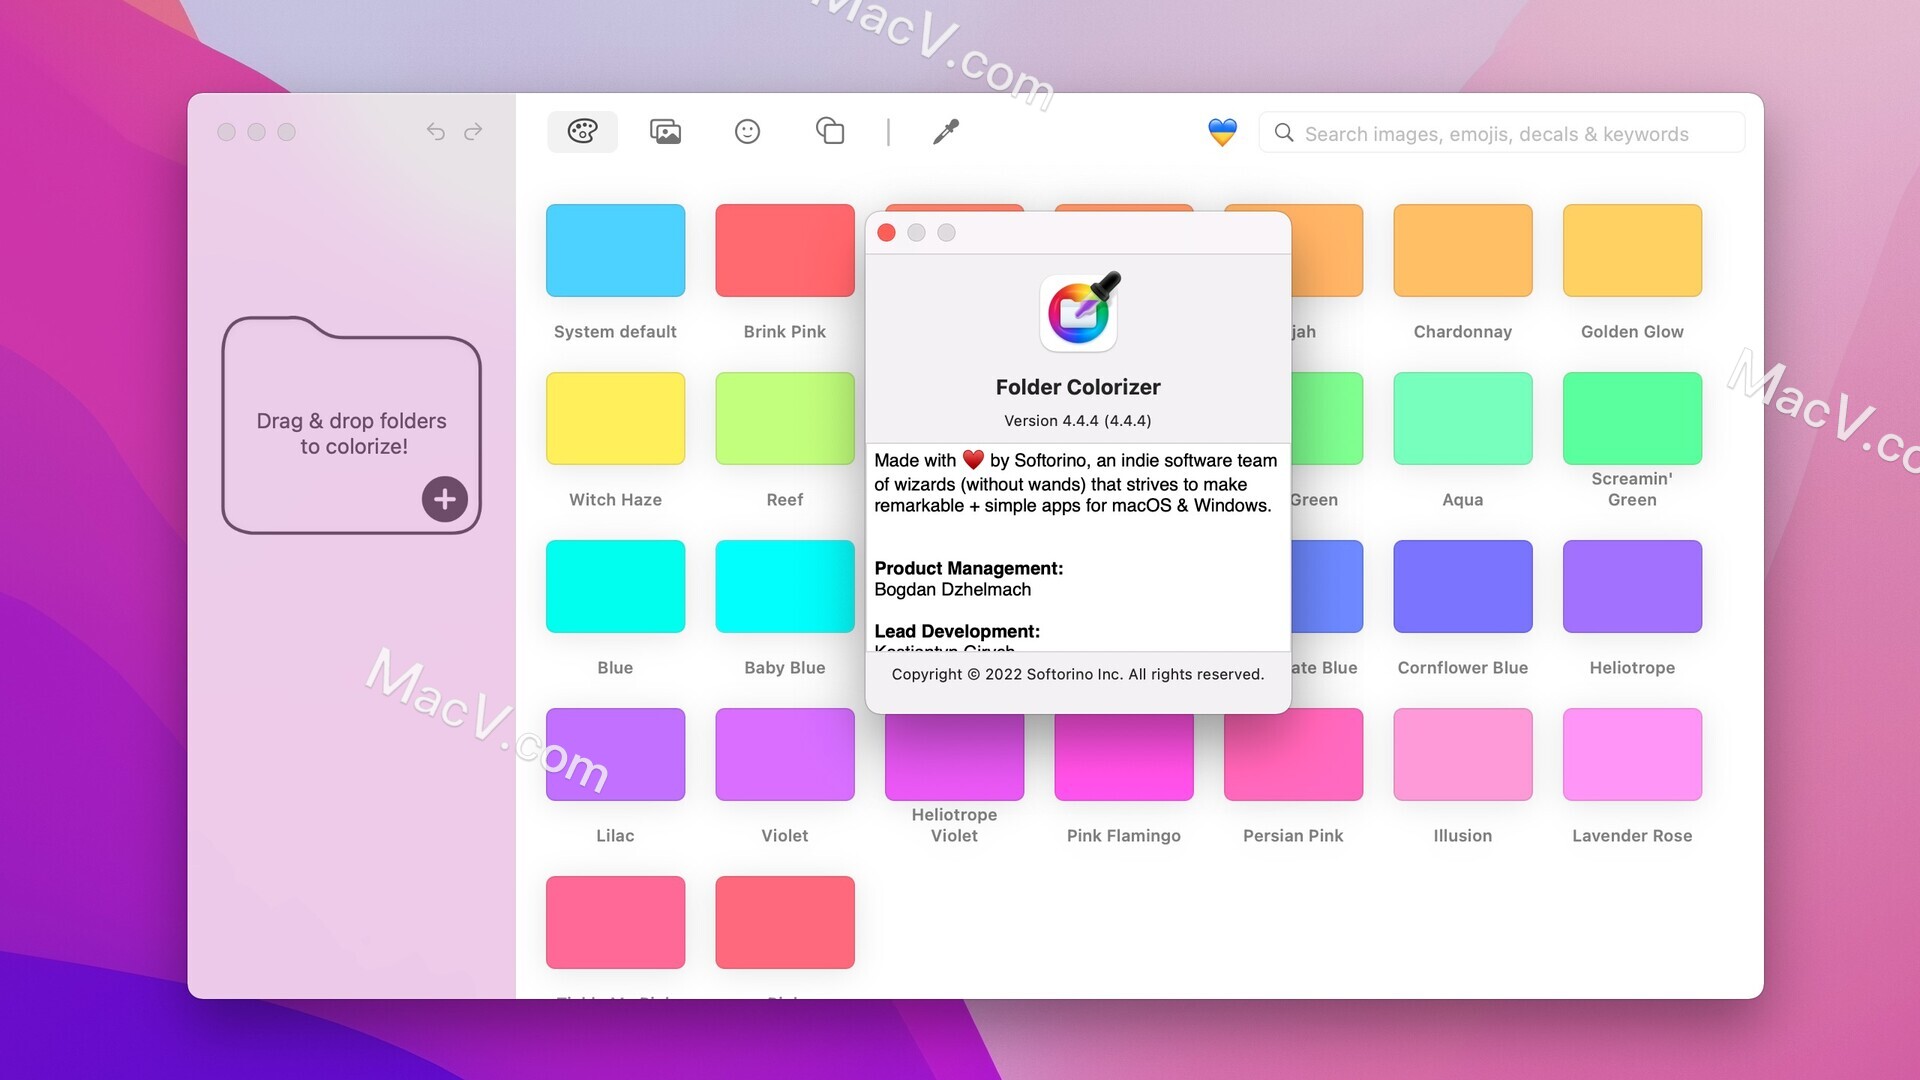
Task: Choose the Golden Glow color swatch
Action: [1632, 250]
